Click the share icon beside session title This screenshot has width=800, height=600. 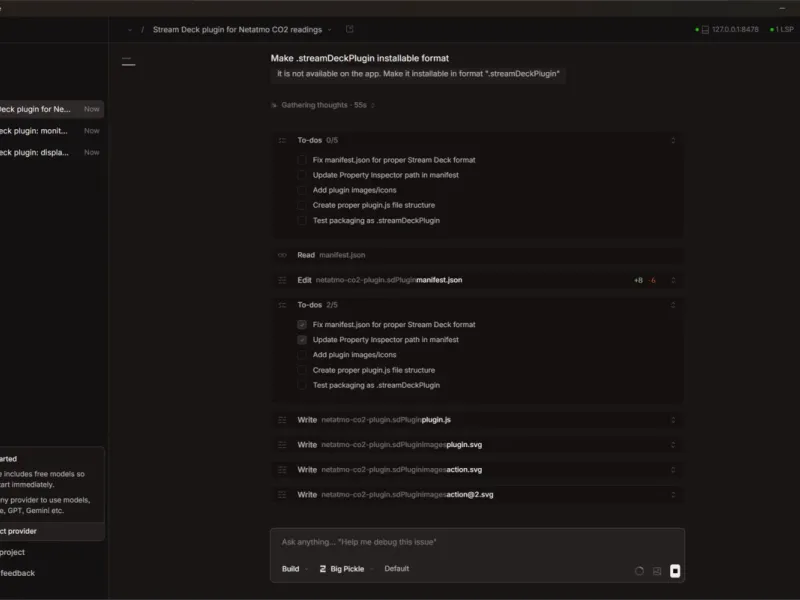[349, 29]
